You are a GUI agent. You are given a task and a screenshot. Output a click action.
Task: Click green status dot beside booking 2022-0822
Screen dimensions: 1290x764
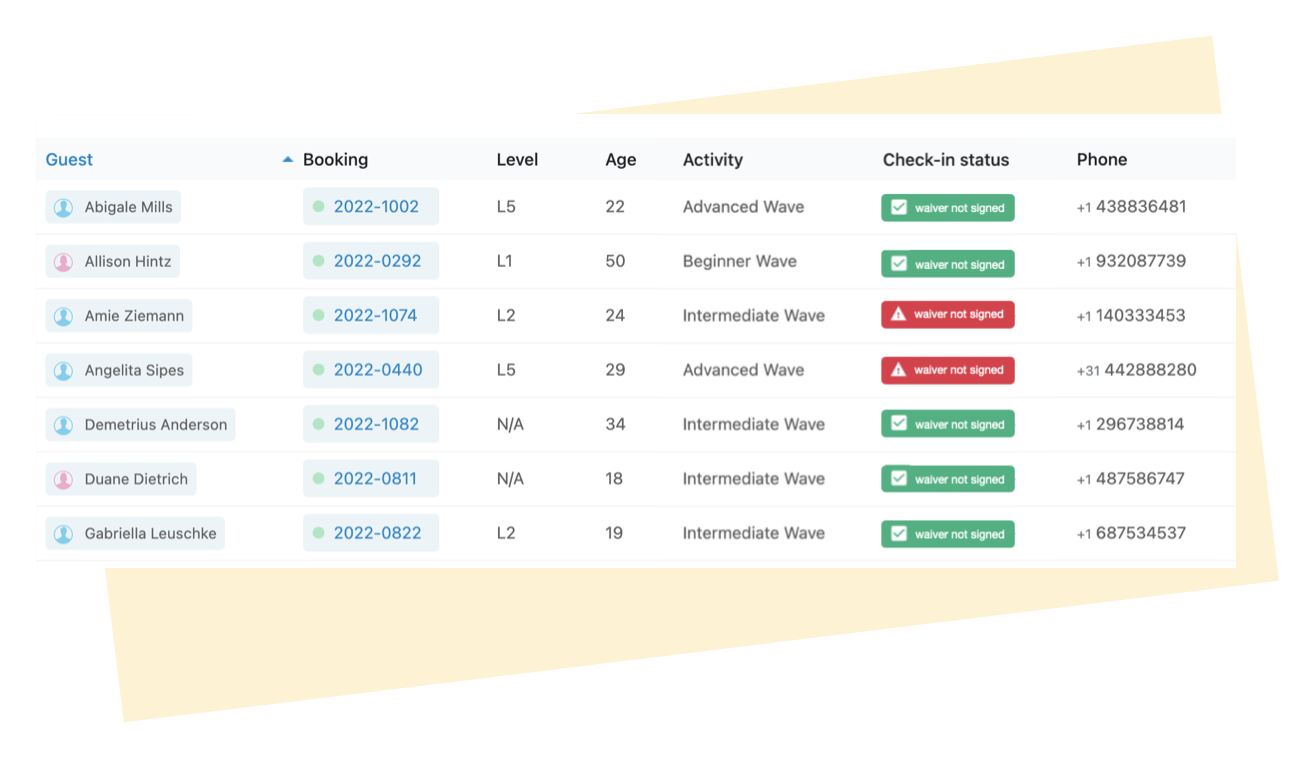coord(318,533)
